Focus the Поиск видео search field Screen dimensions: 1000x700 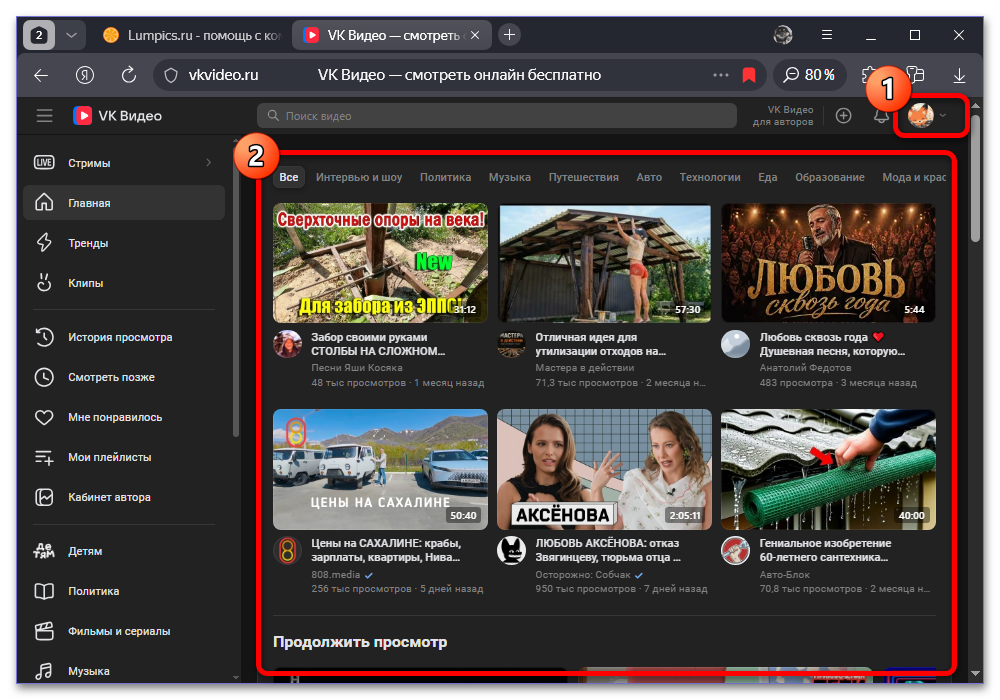[497, 116]
